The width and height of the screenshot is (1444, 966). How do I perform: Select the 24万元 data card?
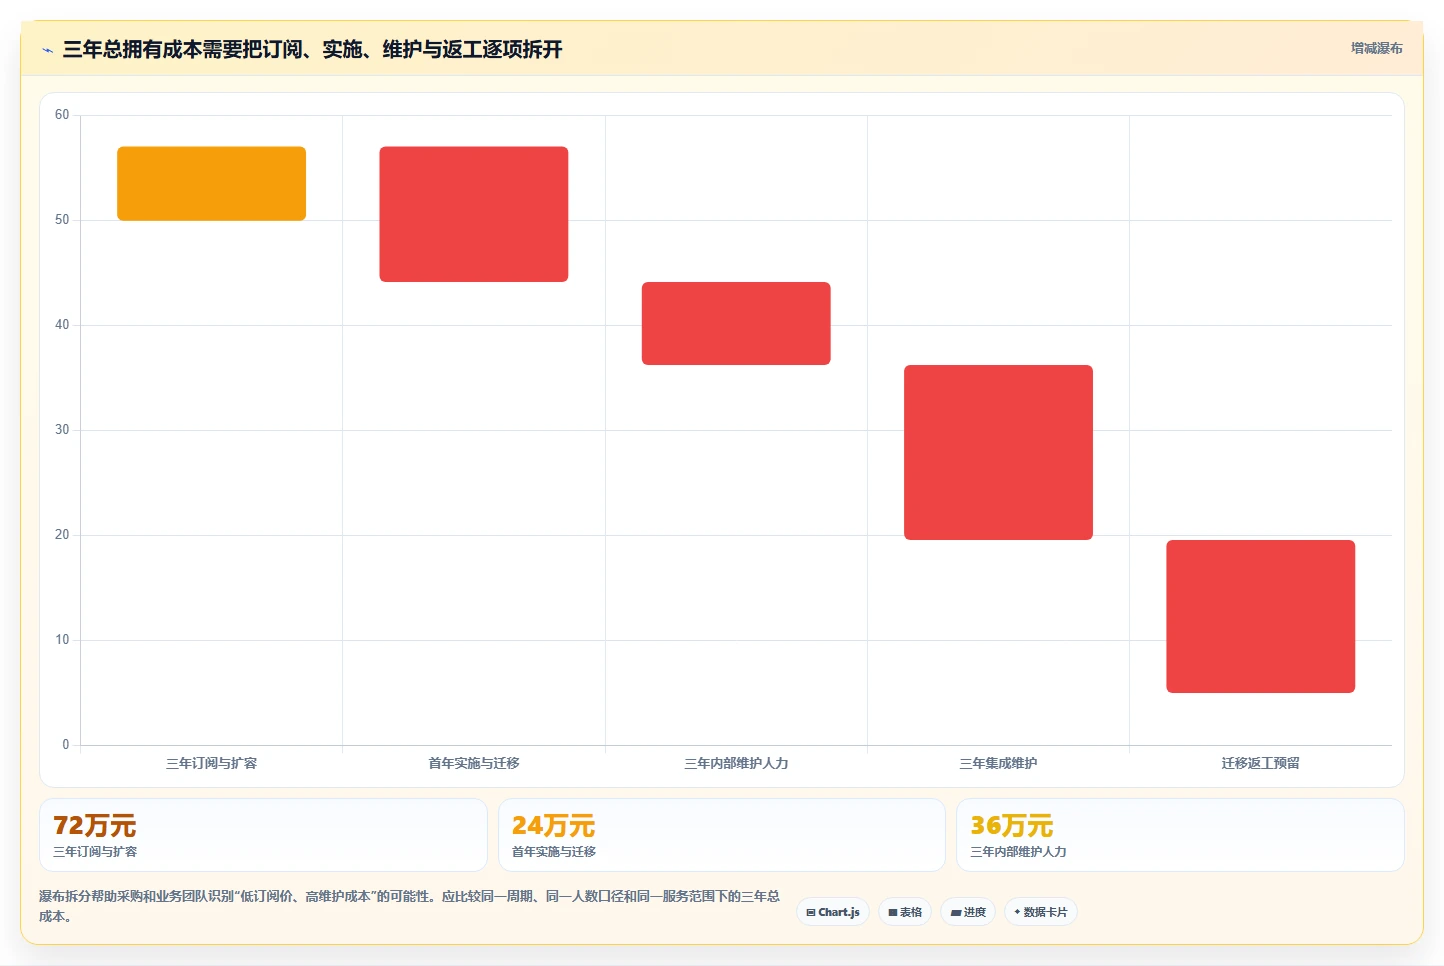[x=722, y=835]
